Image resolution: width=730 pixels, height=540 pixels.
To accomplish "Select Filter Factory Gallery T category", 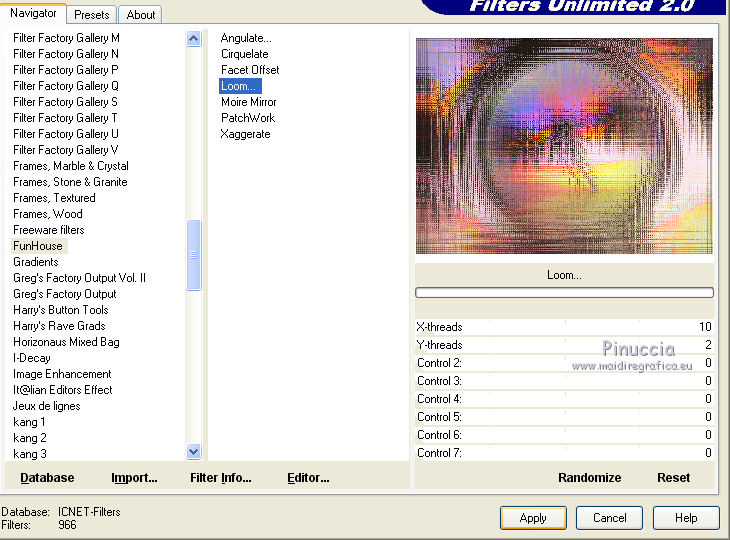I will point(65,118).
